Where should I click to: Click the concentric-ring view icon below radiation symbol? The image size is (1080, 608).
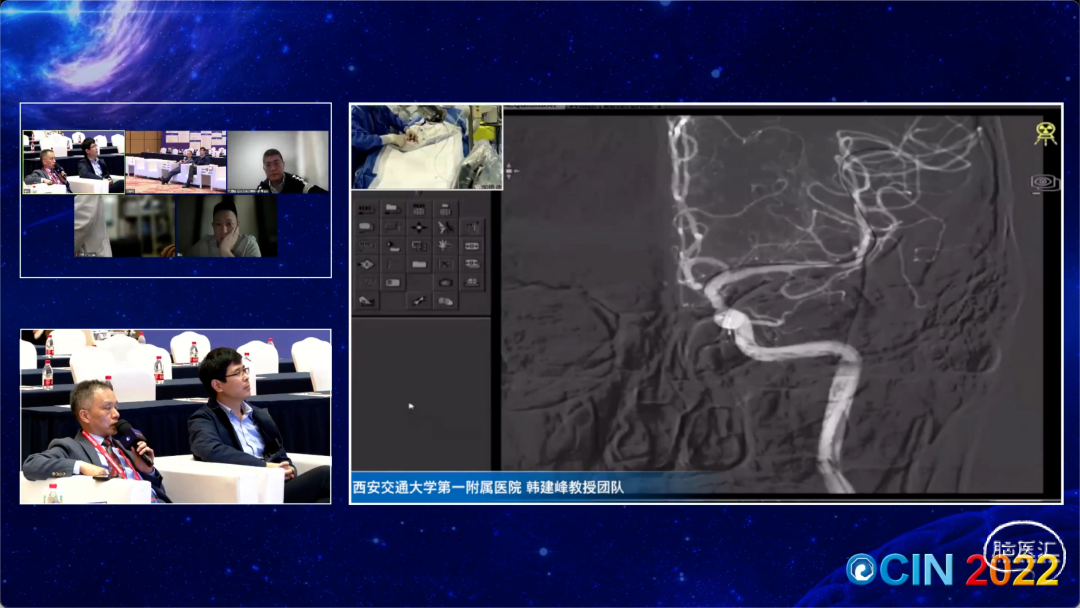pyautogui.click(x=1045, y=182)
